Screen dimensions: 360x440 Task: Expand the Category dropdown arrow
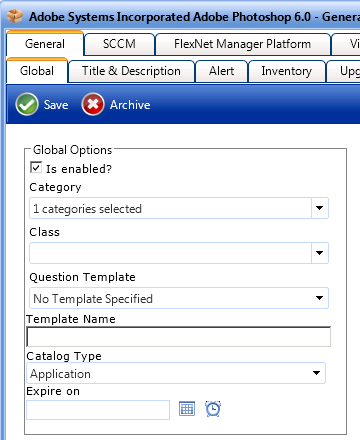[319, 208]
